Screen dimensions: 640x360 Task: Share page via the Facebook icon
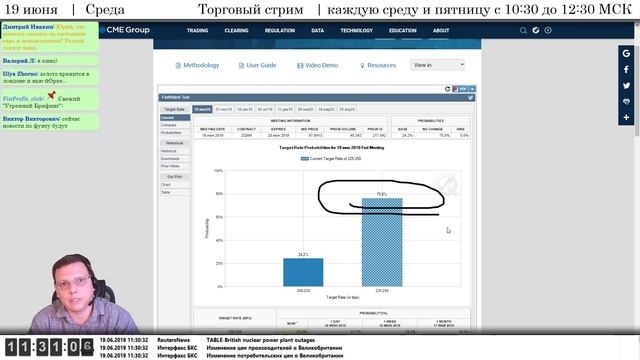(626, 69)
